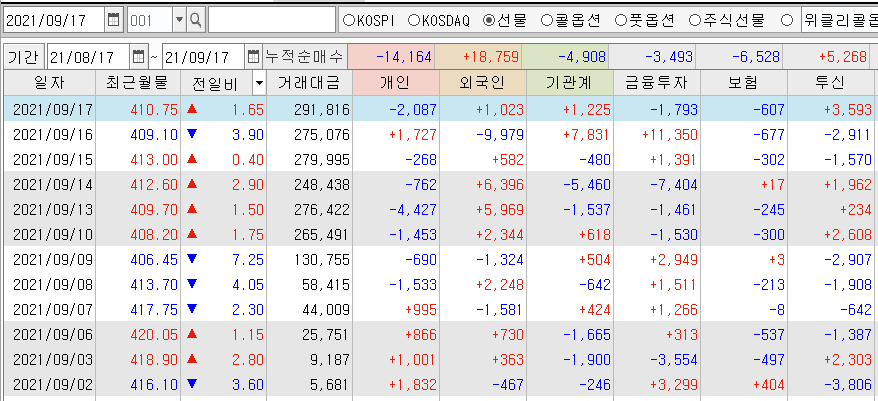
Task: Open calendar for period start 21/08/17
Action: tap(138, 57)
